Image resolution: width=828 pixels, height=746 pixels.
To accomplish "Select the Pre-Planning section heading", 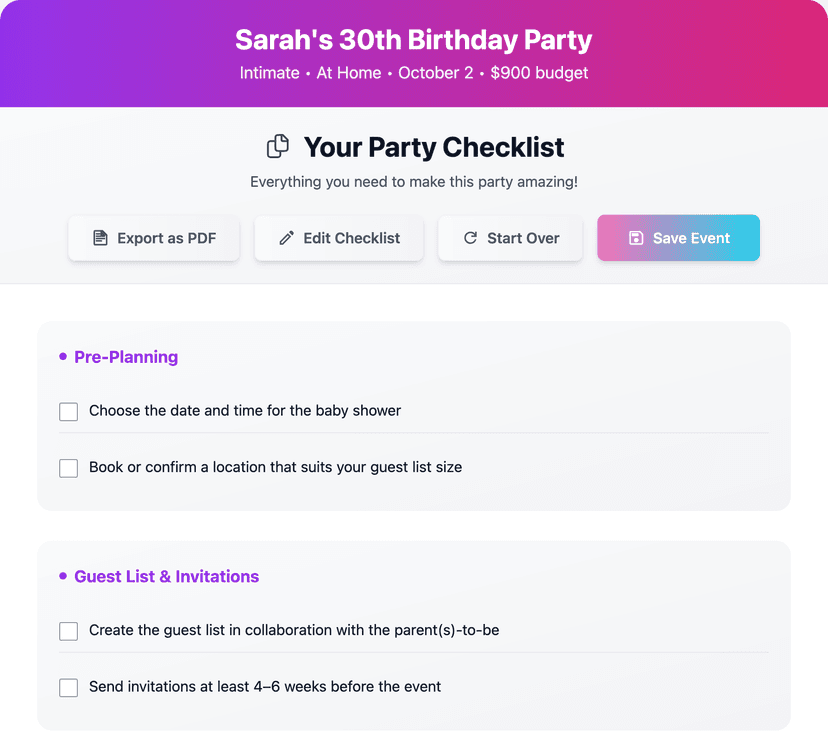I will coord(126,357).
